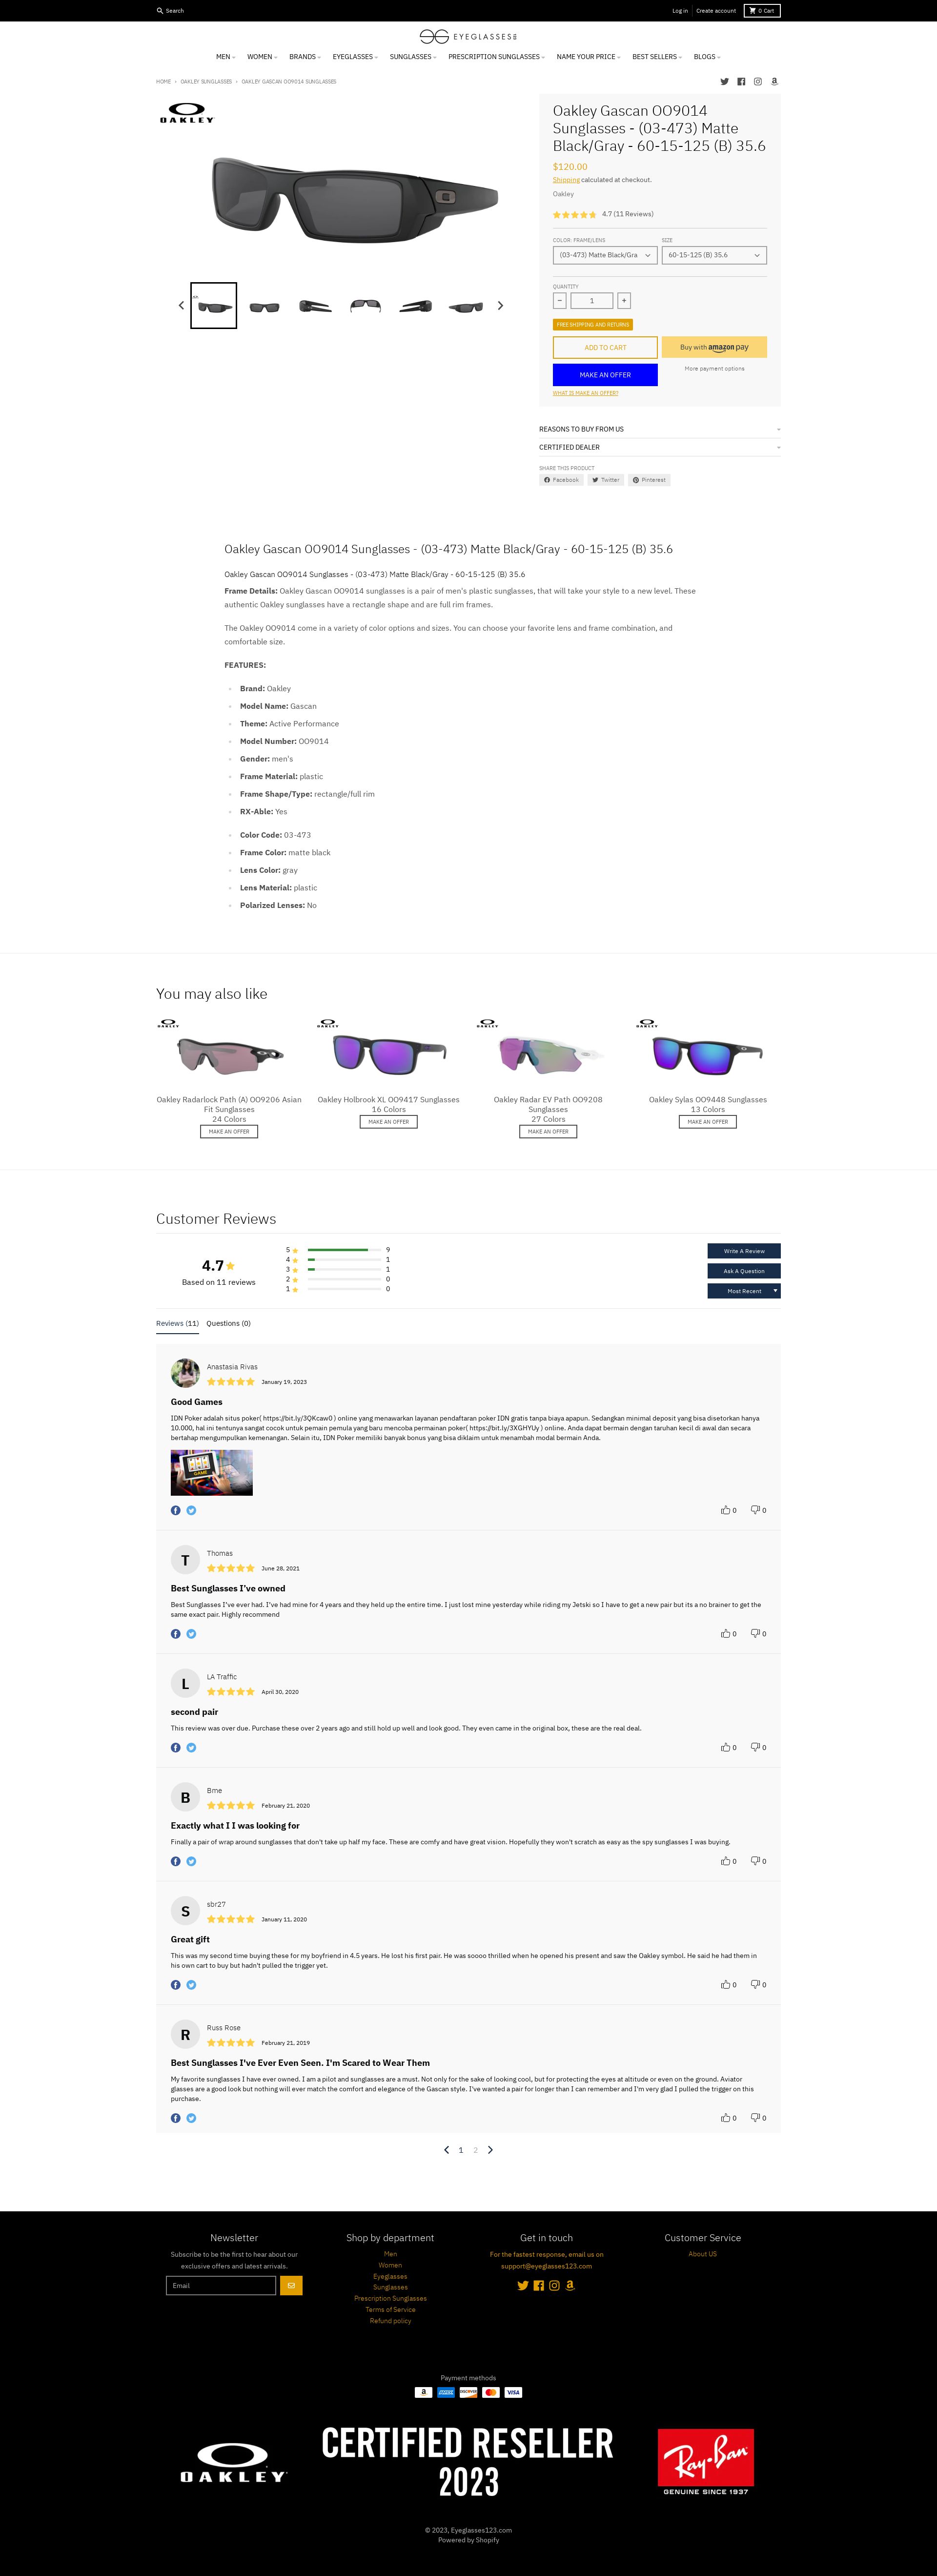This screenshot has width=937, height=2576.
Task: Share Anastasia Rivas's review on Twitter
Action: 191,1510
